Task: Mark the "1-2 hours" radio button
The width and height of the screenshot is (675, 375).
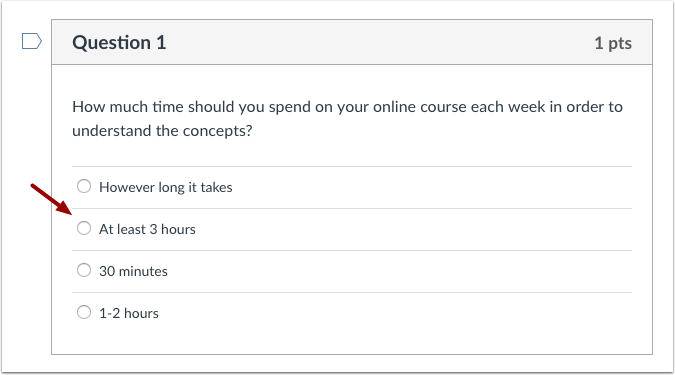Action: (x=84, y=312)
